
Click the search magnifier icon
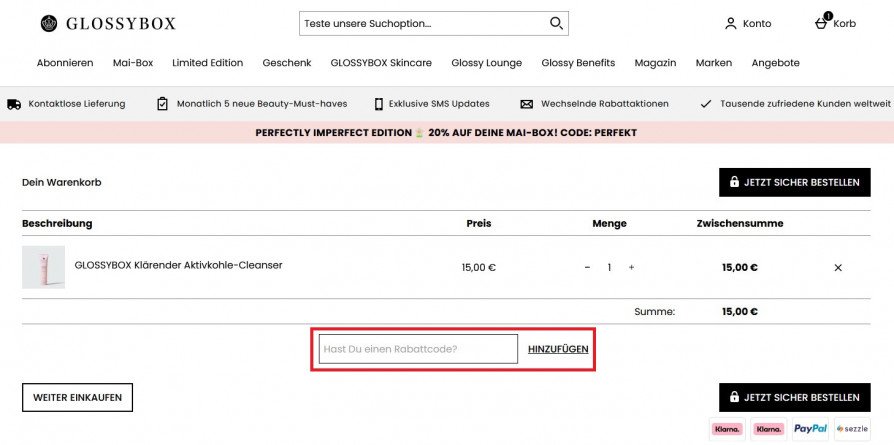click(x=556, y=23)
